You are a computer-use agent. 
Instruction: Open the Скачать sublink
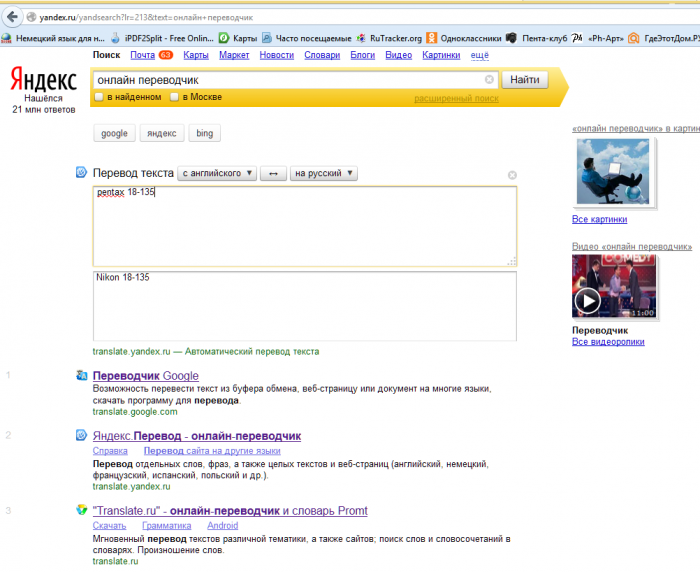pos(109,526)
